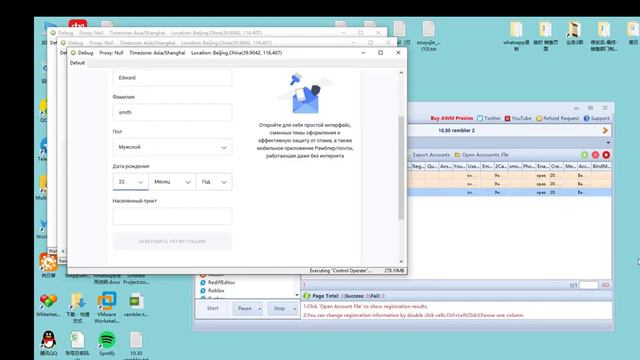
Task: Click the dark red stop round button
Action: (x=606, y=155)
